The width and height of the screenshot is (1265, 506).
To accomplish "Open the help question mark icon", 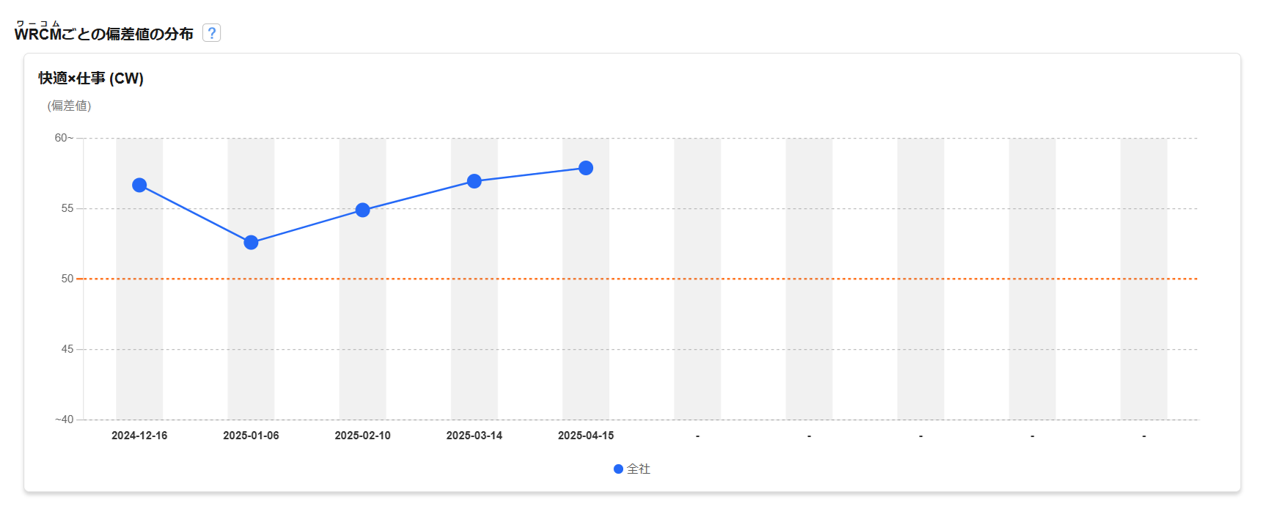I will (211, 33).
